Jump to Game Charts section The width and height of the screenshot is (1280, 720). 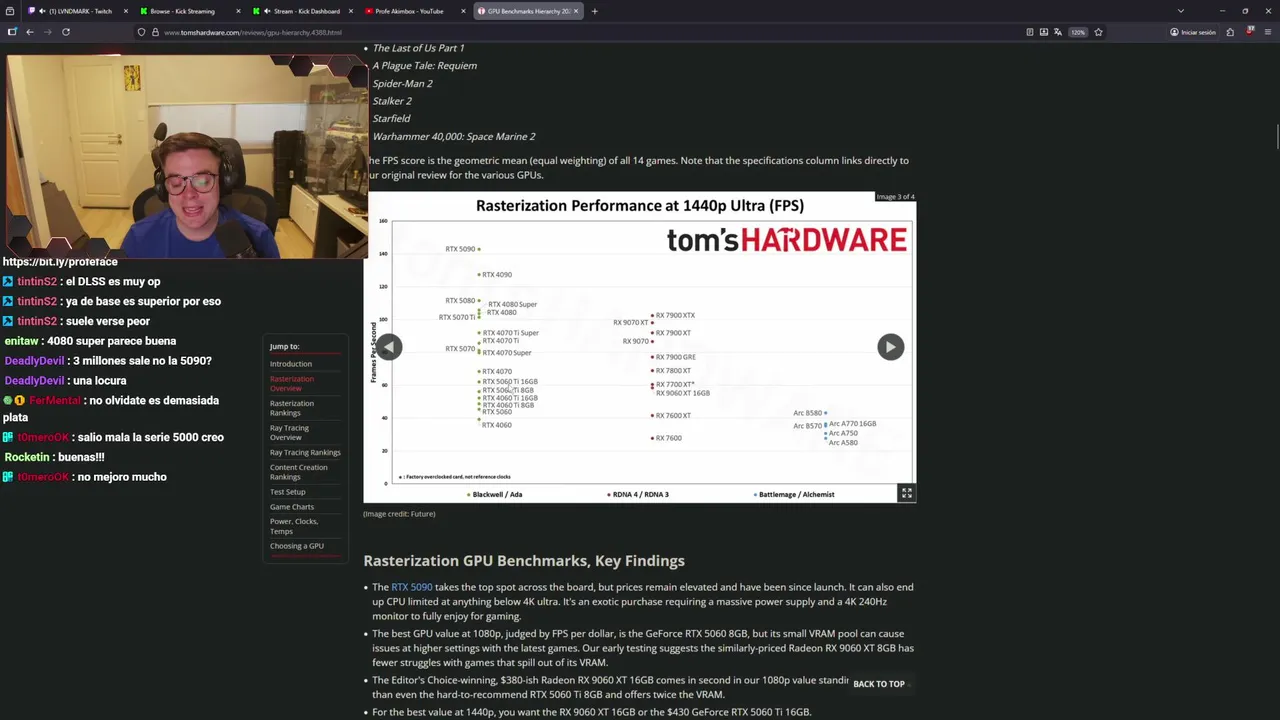[x=292, y=507]
